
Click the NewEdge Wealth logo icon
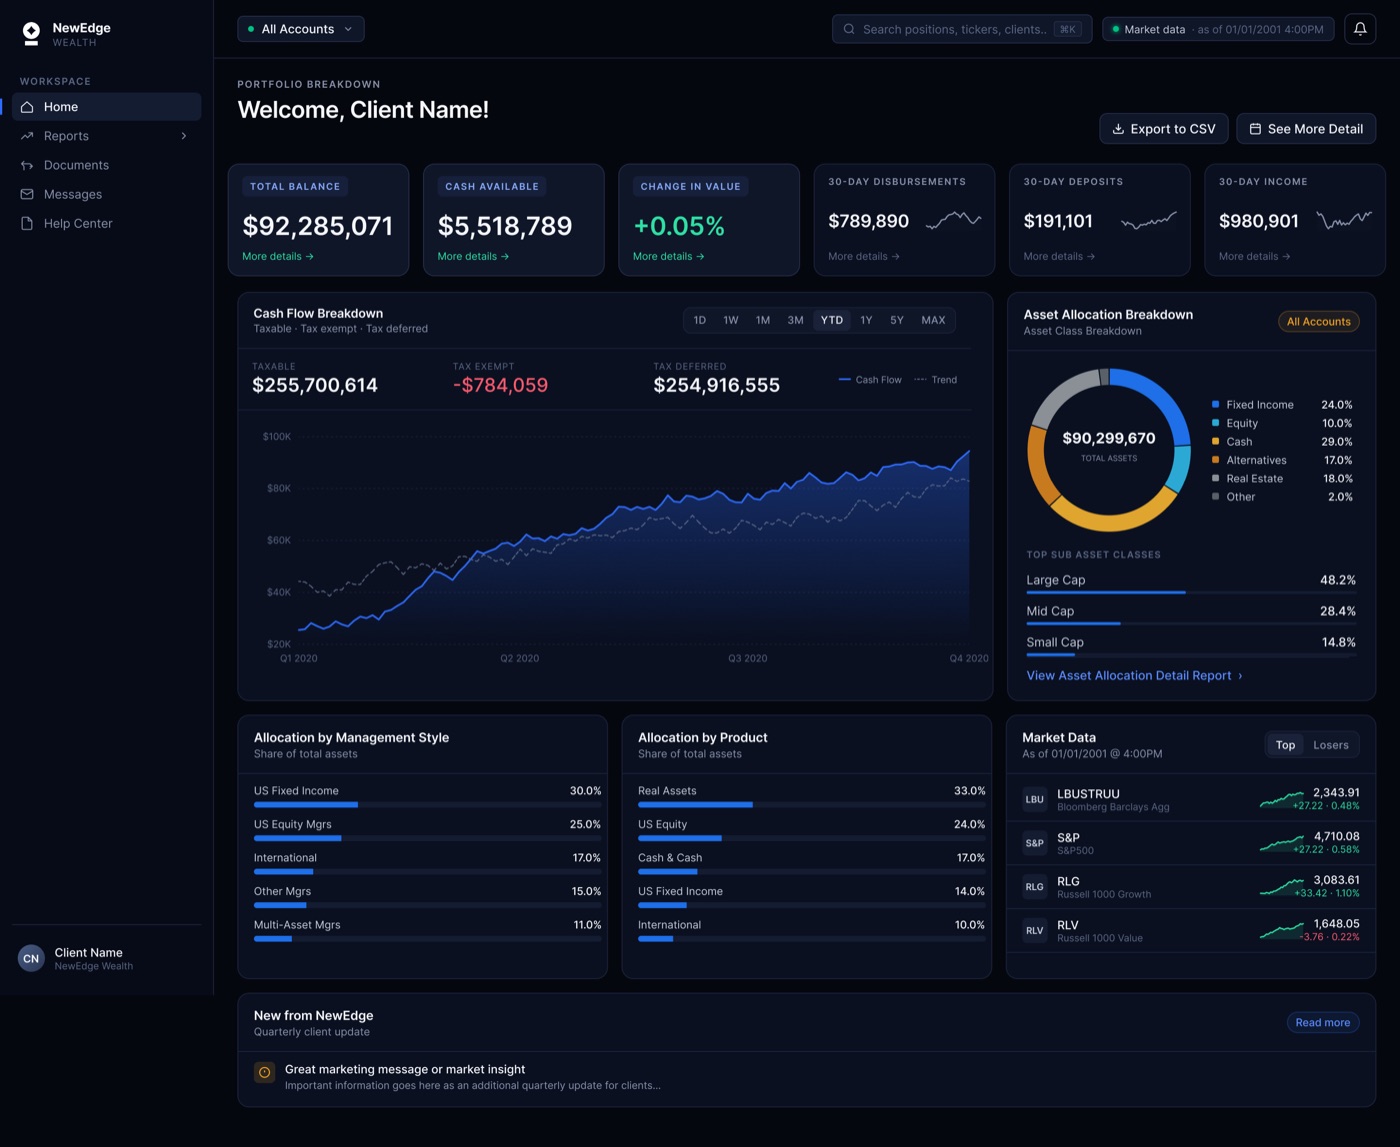tap(31, 34)
